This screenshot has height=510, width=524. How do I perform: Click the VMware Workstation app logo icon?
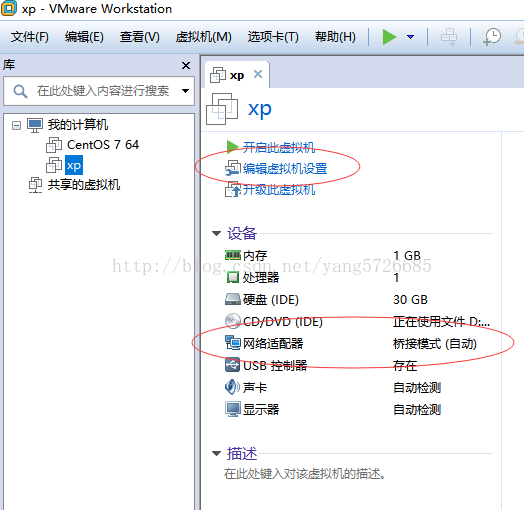9,8
